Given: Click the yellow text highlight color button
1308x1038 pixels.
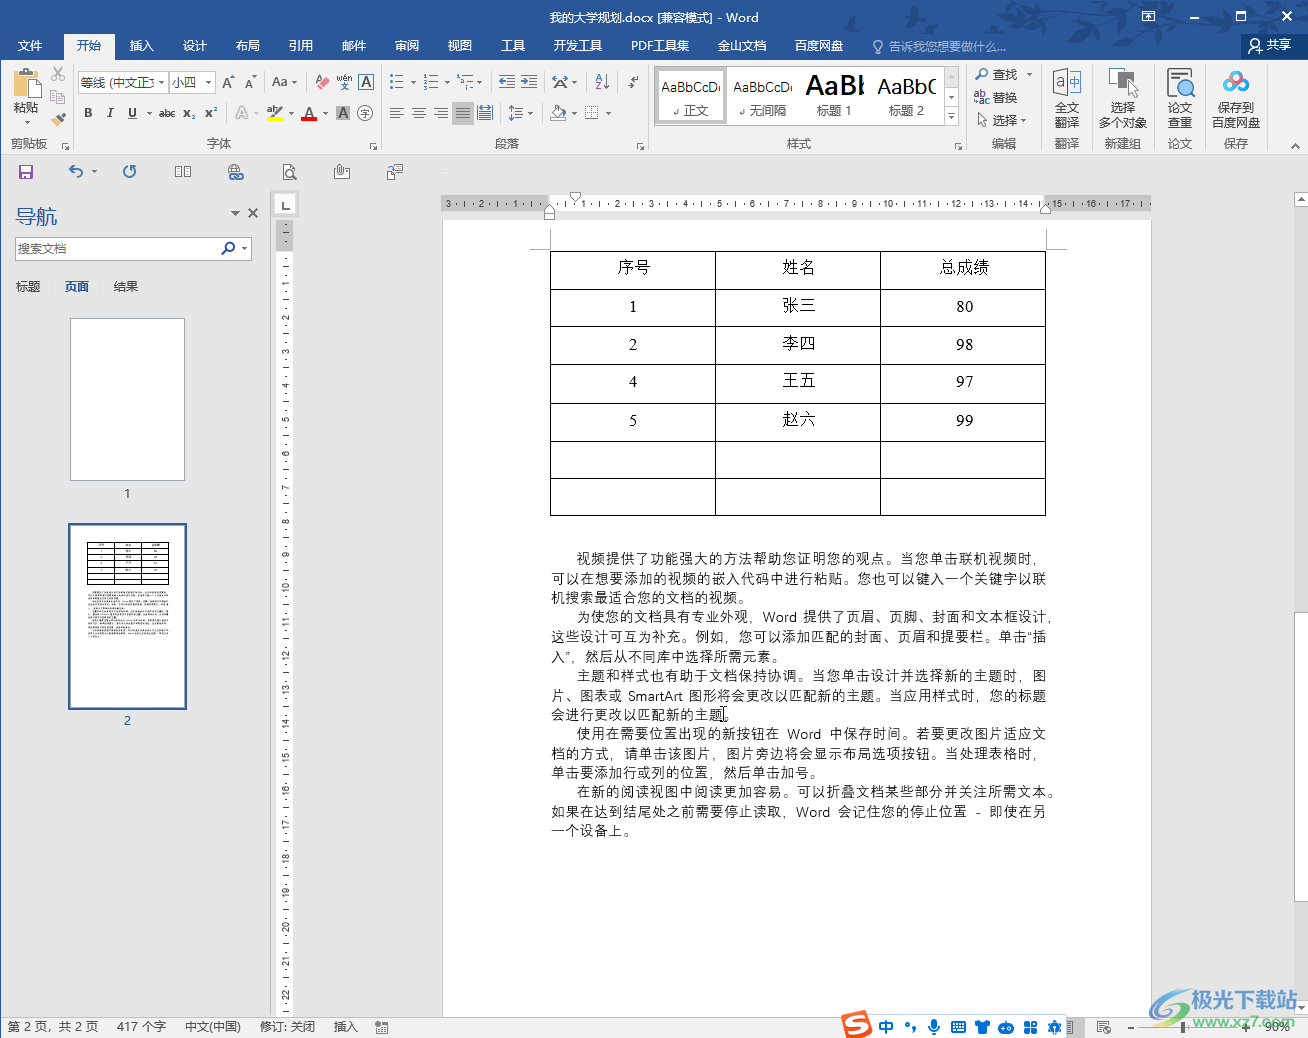Looking at the screenshot, I should (275, 113).
